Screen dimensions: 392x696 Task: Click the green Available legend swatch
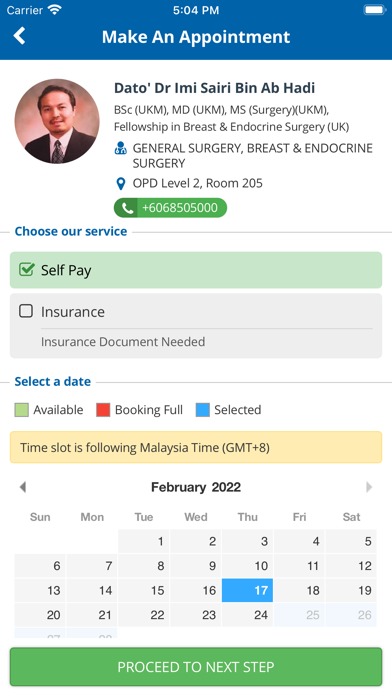pos(21,410)
